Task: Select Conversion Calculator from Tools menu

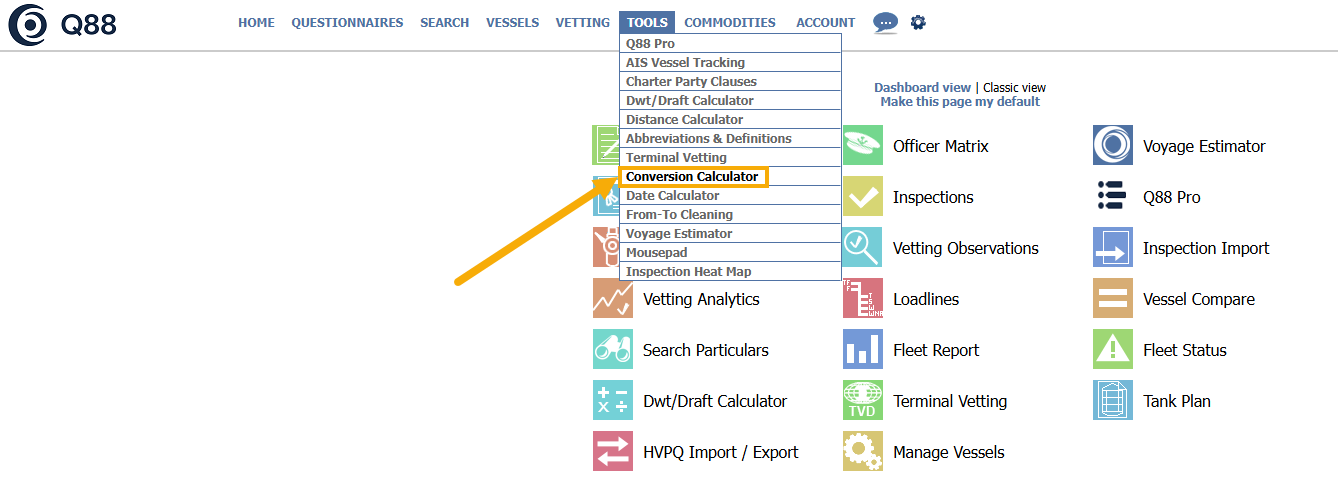Action: coord(692,177)
